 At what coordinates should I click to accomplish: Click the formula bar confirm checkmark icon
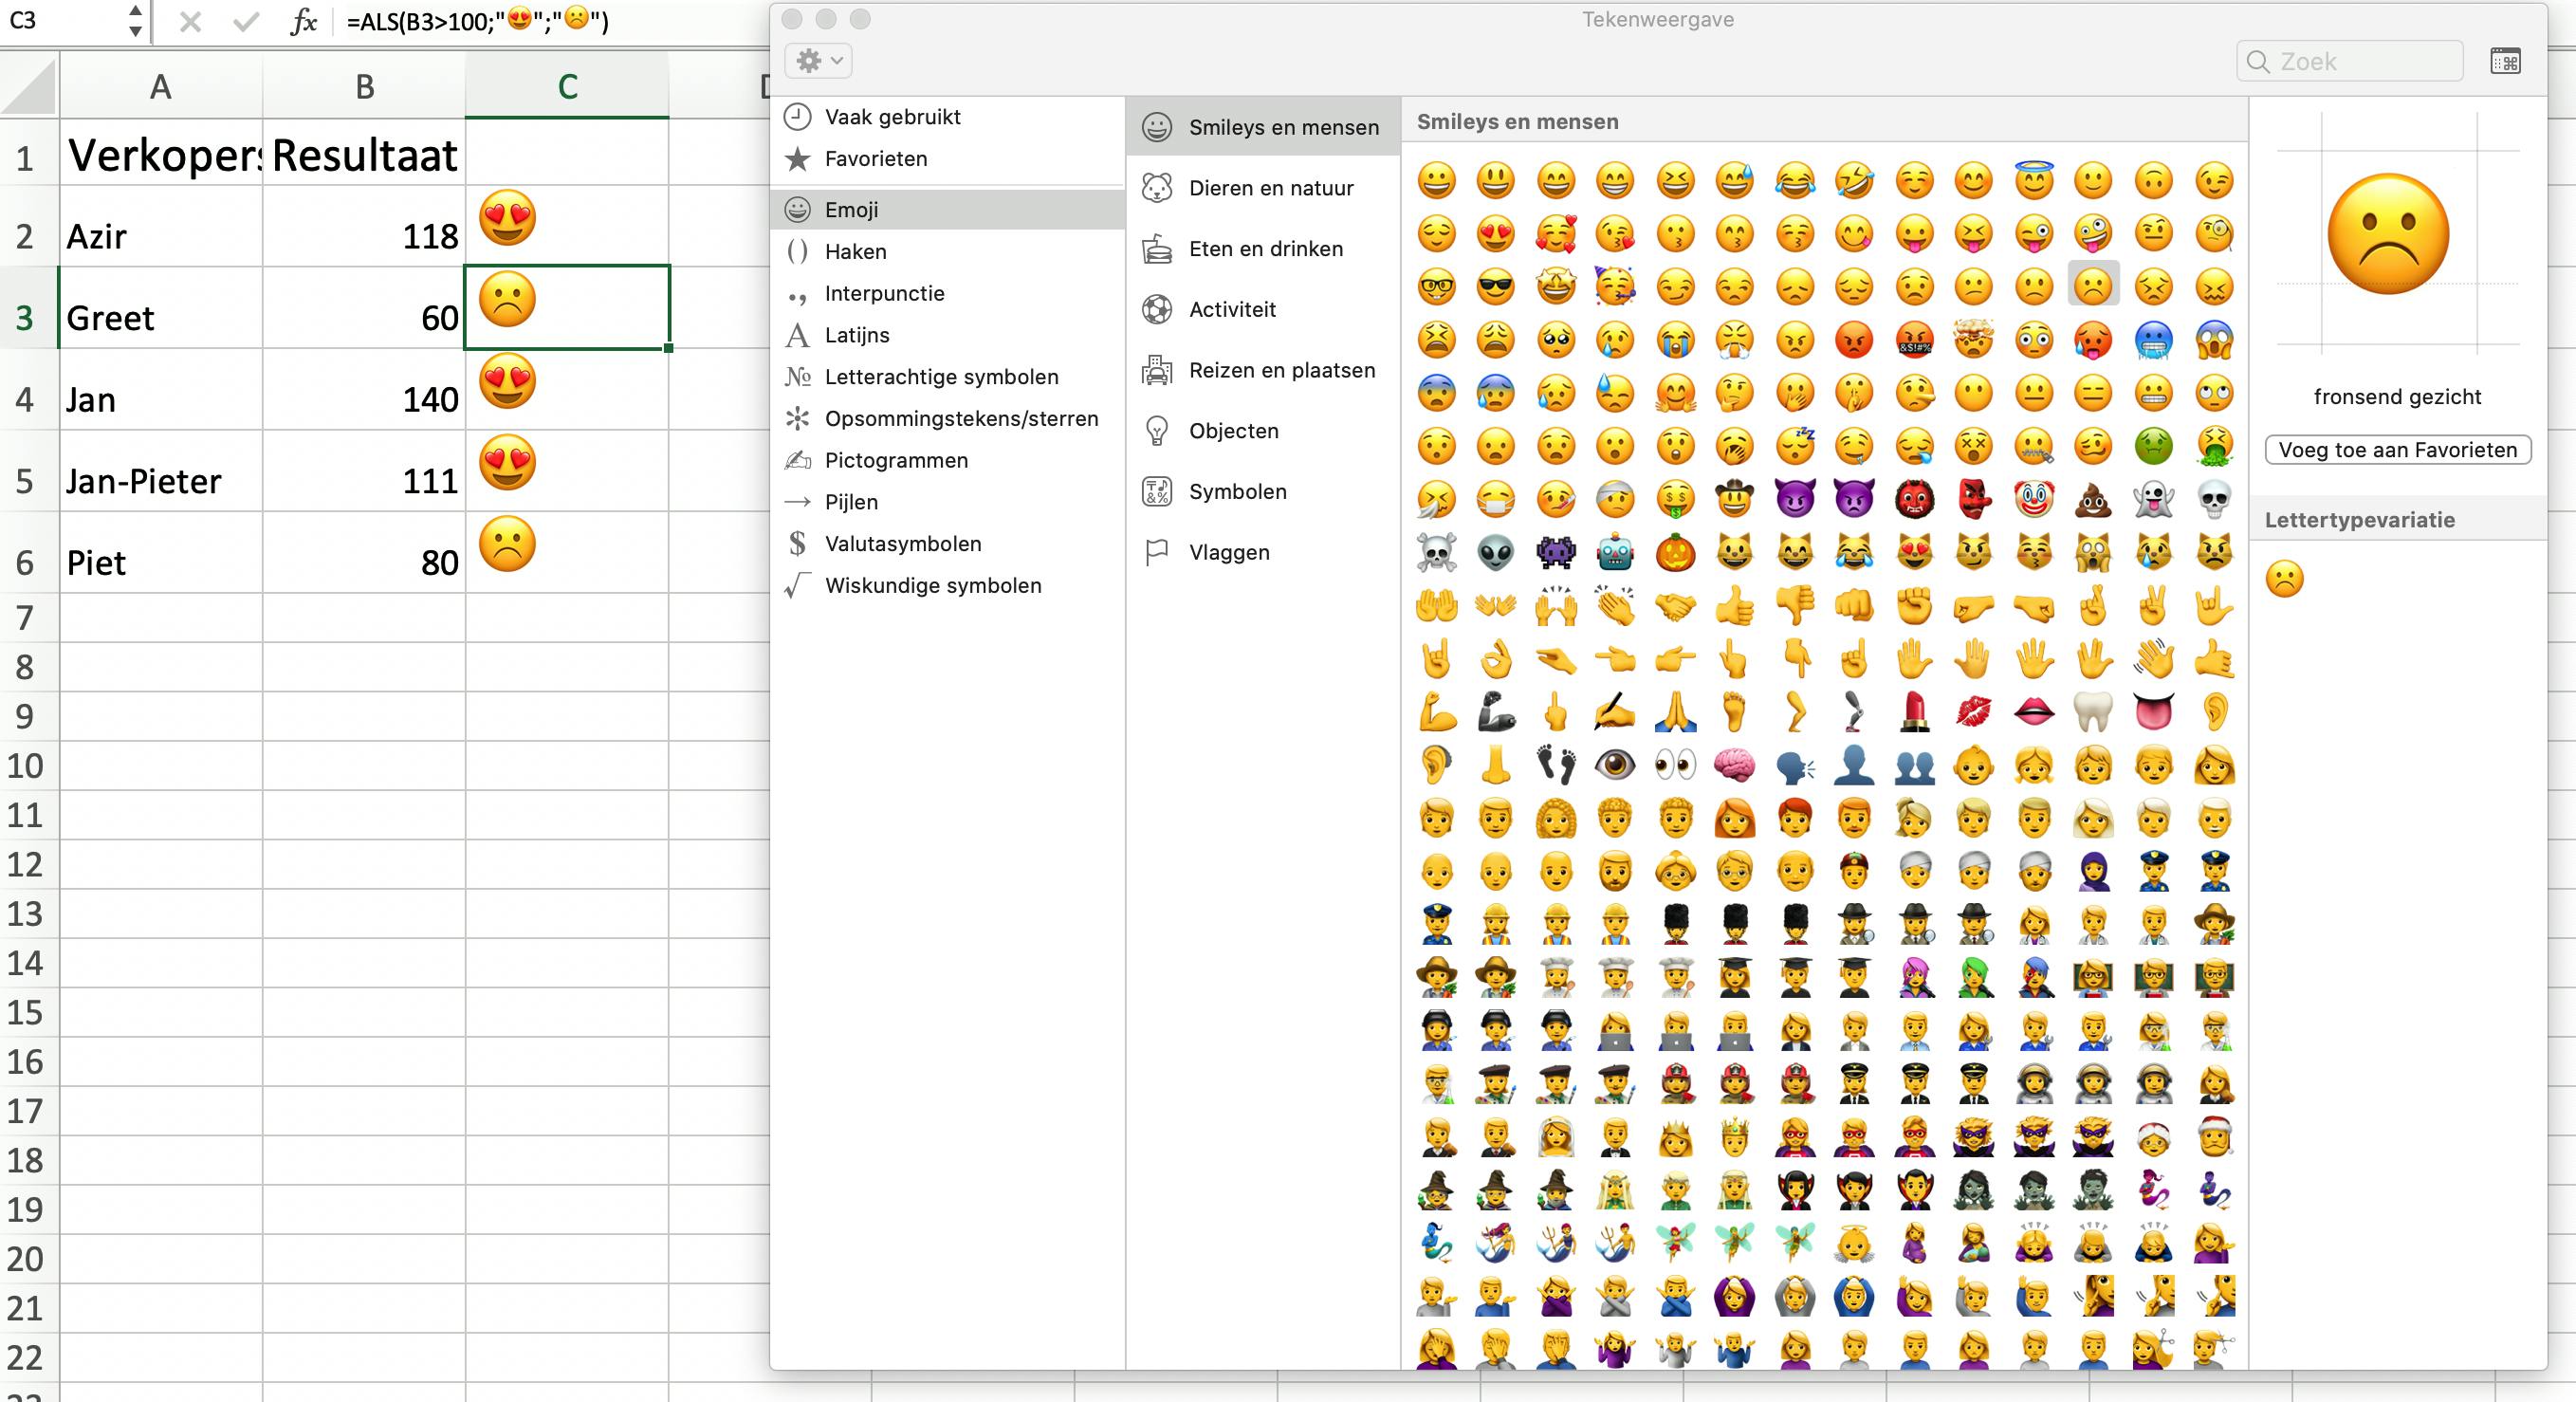point(245,21)
